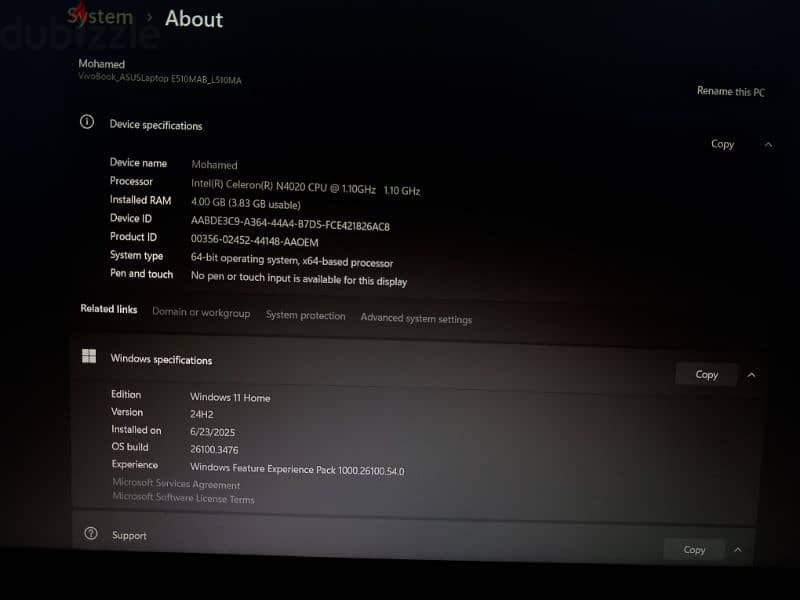Screen dimensions: 800x600
Task: Open Domain or workgroup link
Action: pyautogui.click(x=201, y=312)
